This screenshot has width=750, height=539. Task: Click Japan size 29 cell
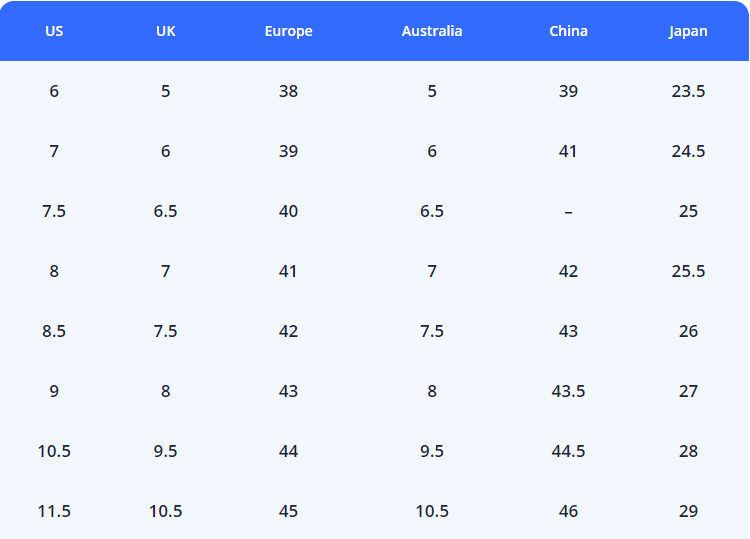pyautogui.click(x=688, y=511)
